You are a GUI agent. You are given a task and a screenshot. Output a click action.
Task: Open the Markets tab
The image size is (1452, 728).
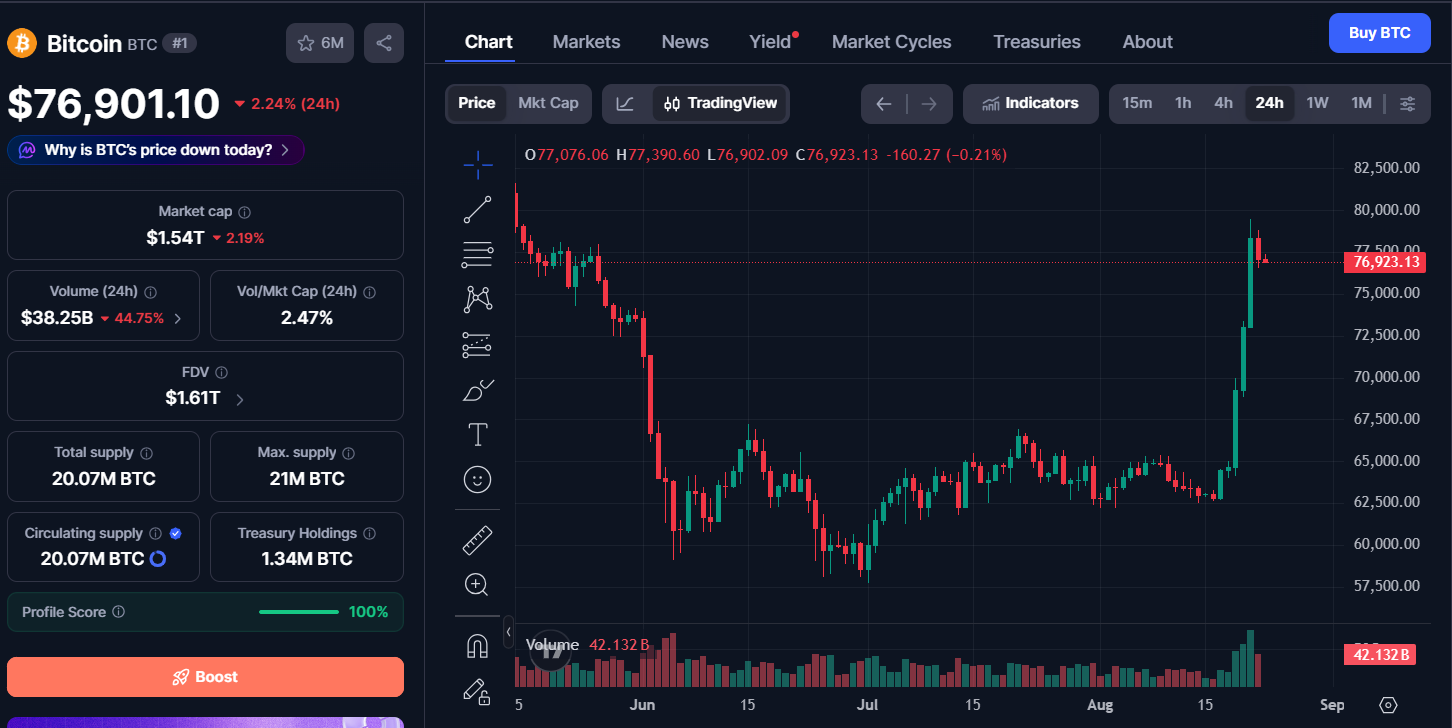pos(586,42)
